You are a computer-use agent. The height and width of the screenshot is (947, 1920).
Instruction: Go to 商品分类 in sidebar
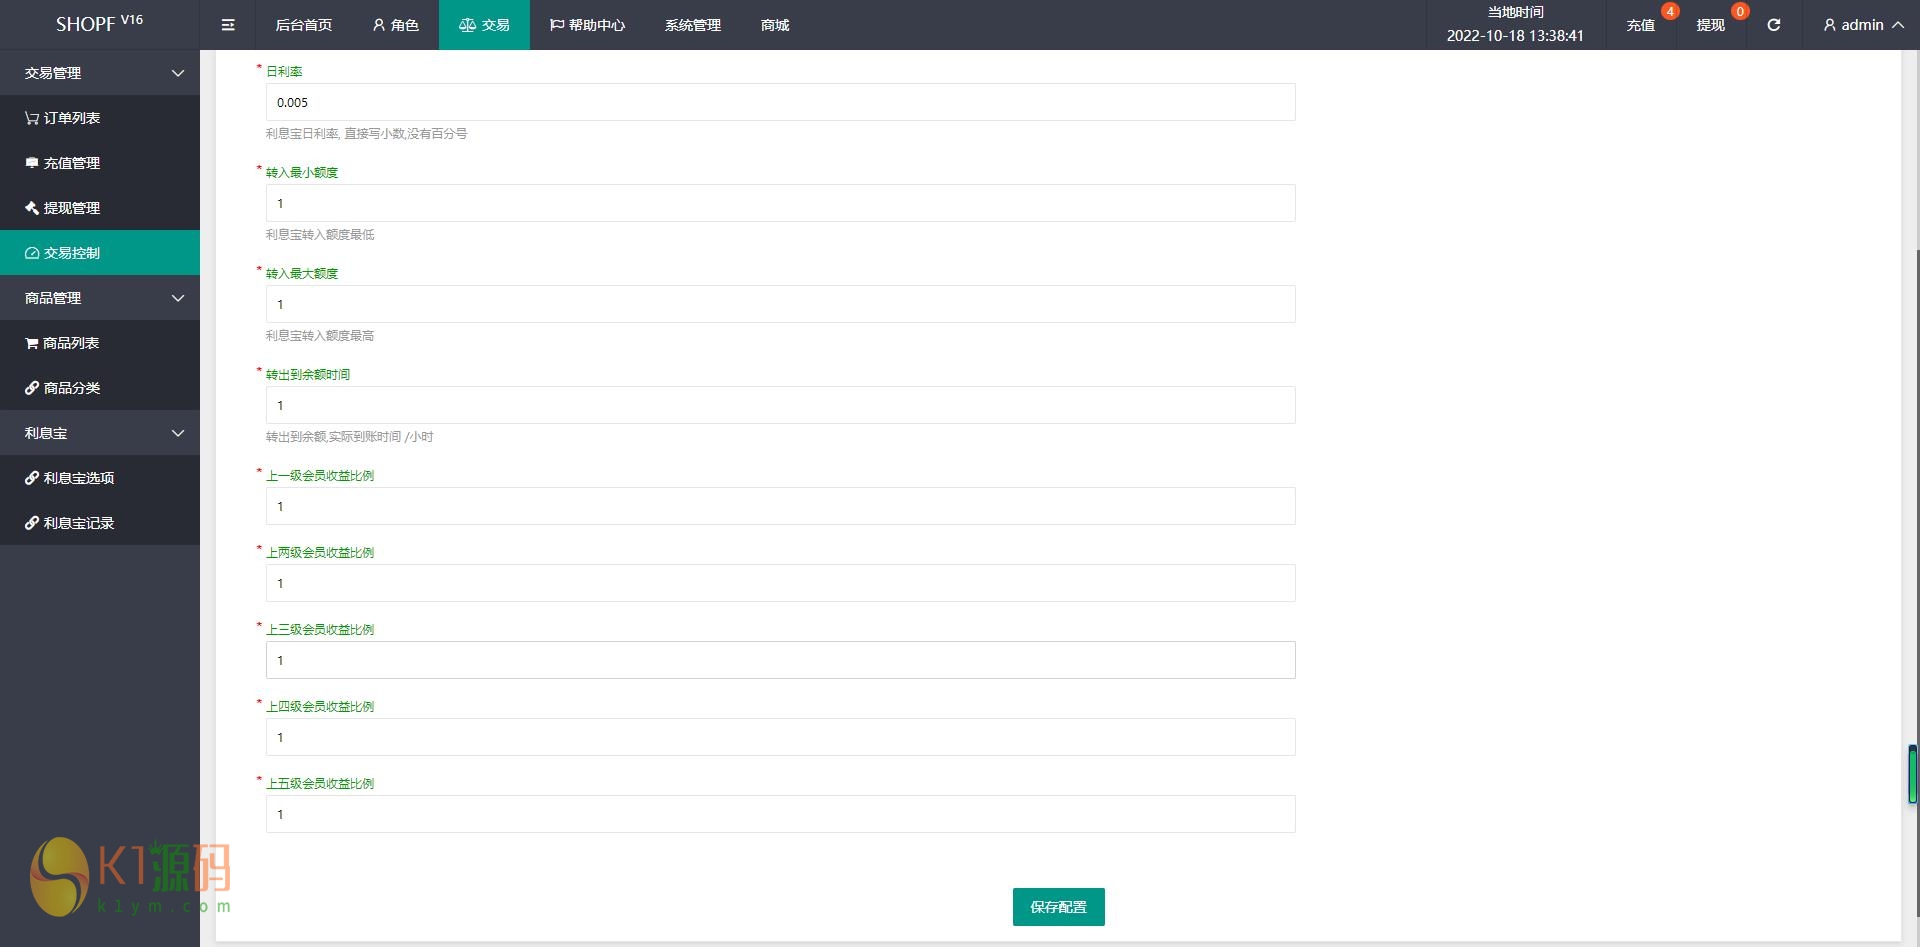tap(100, 388)
